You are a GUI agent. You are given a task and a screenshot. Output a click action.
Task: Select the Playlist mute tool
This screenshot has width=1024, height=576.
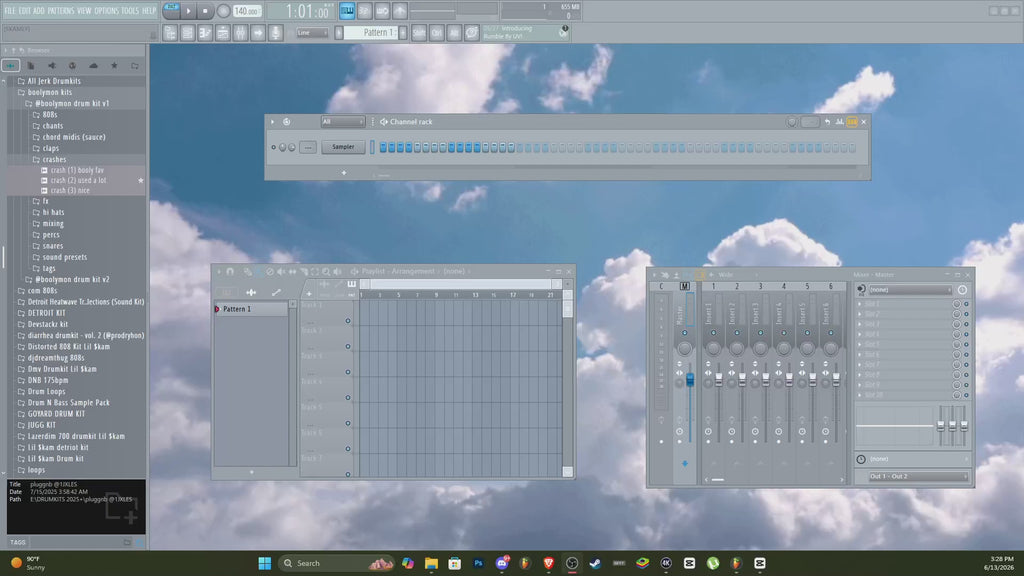click(x=281, y=271)
